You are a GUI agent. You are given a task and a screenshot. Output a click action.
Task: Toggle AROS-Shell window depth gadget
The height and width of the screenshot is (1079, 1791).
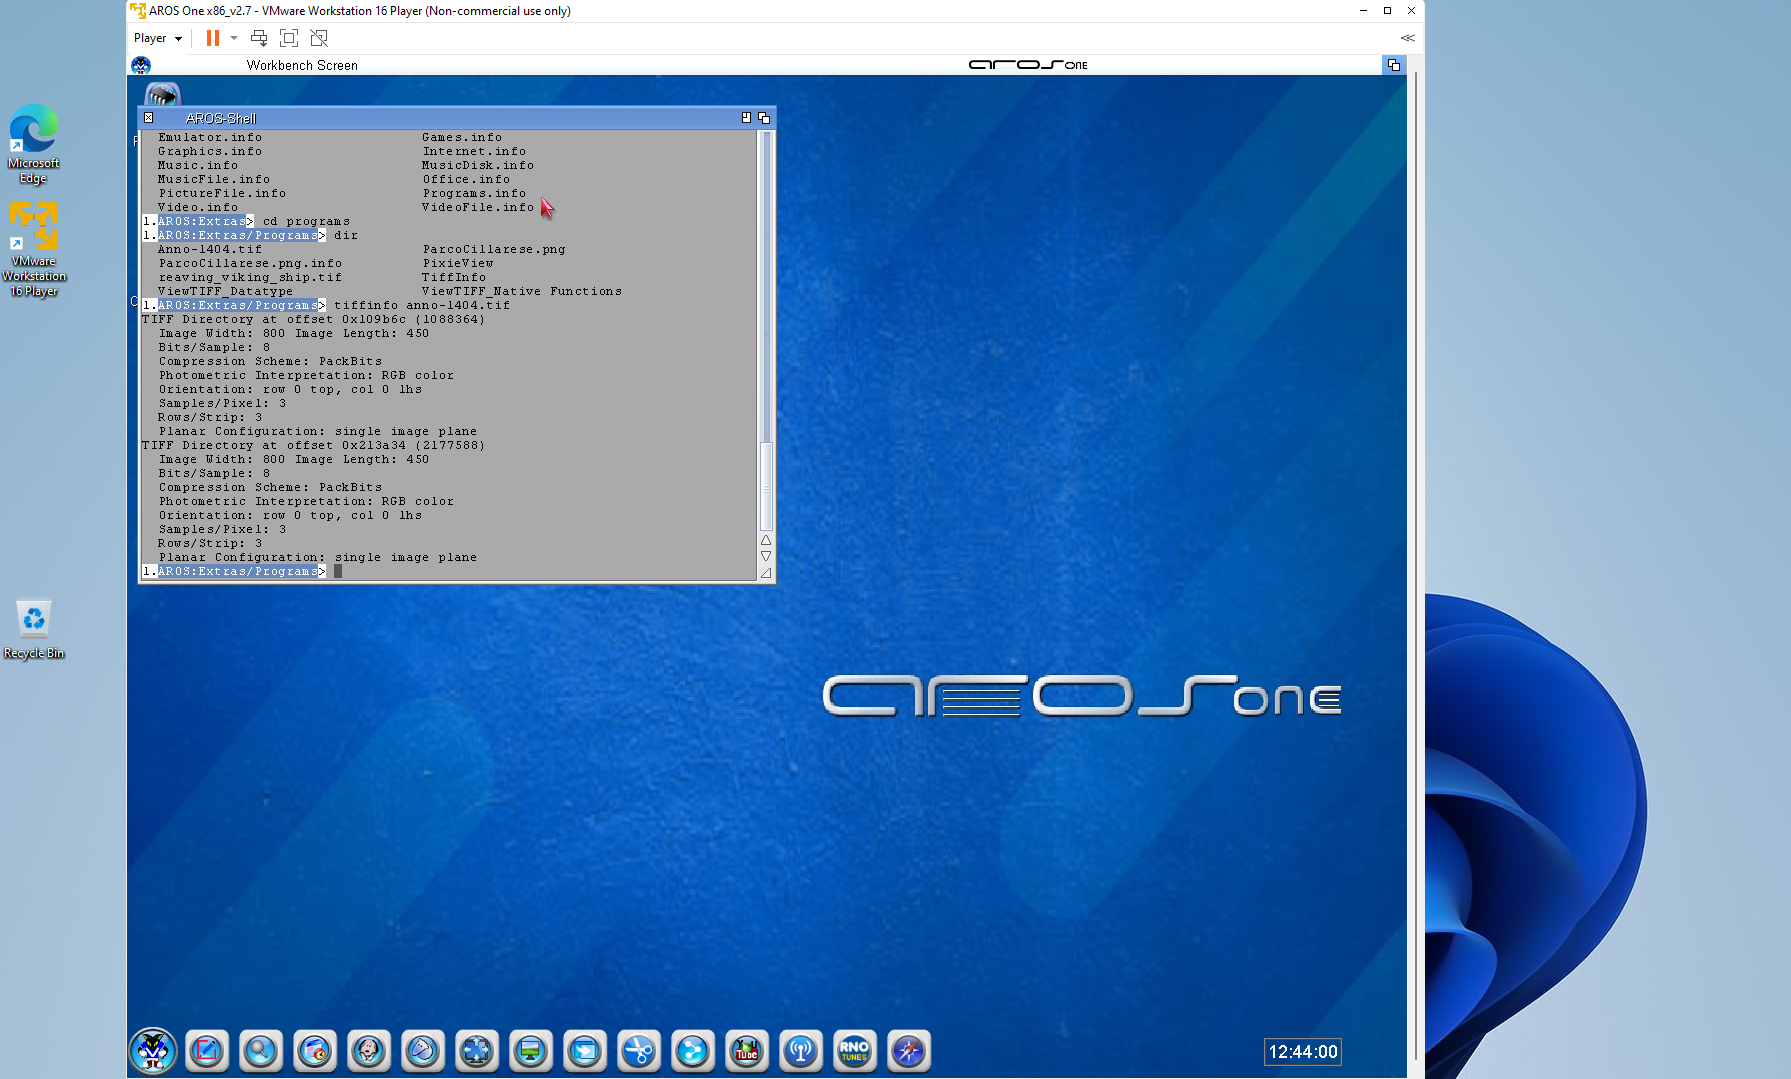[x=764, y=118]
